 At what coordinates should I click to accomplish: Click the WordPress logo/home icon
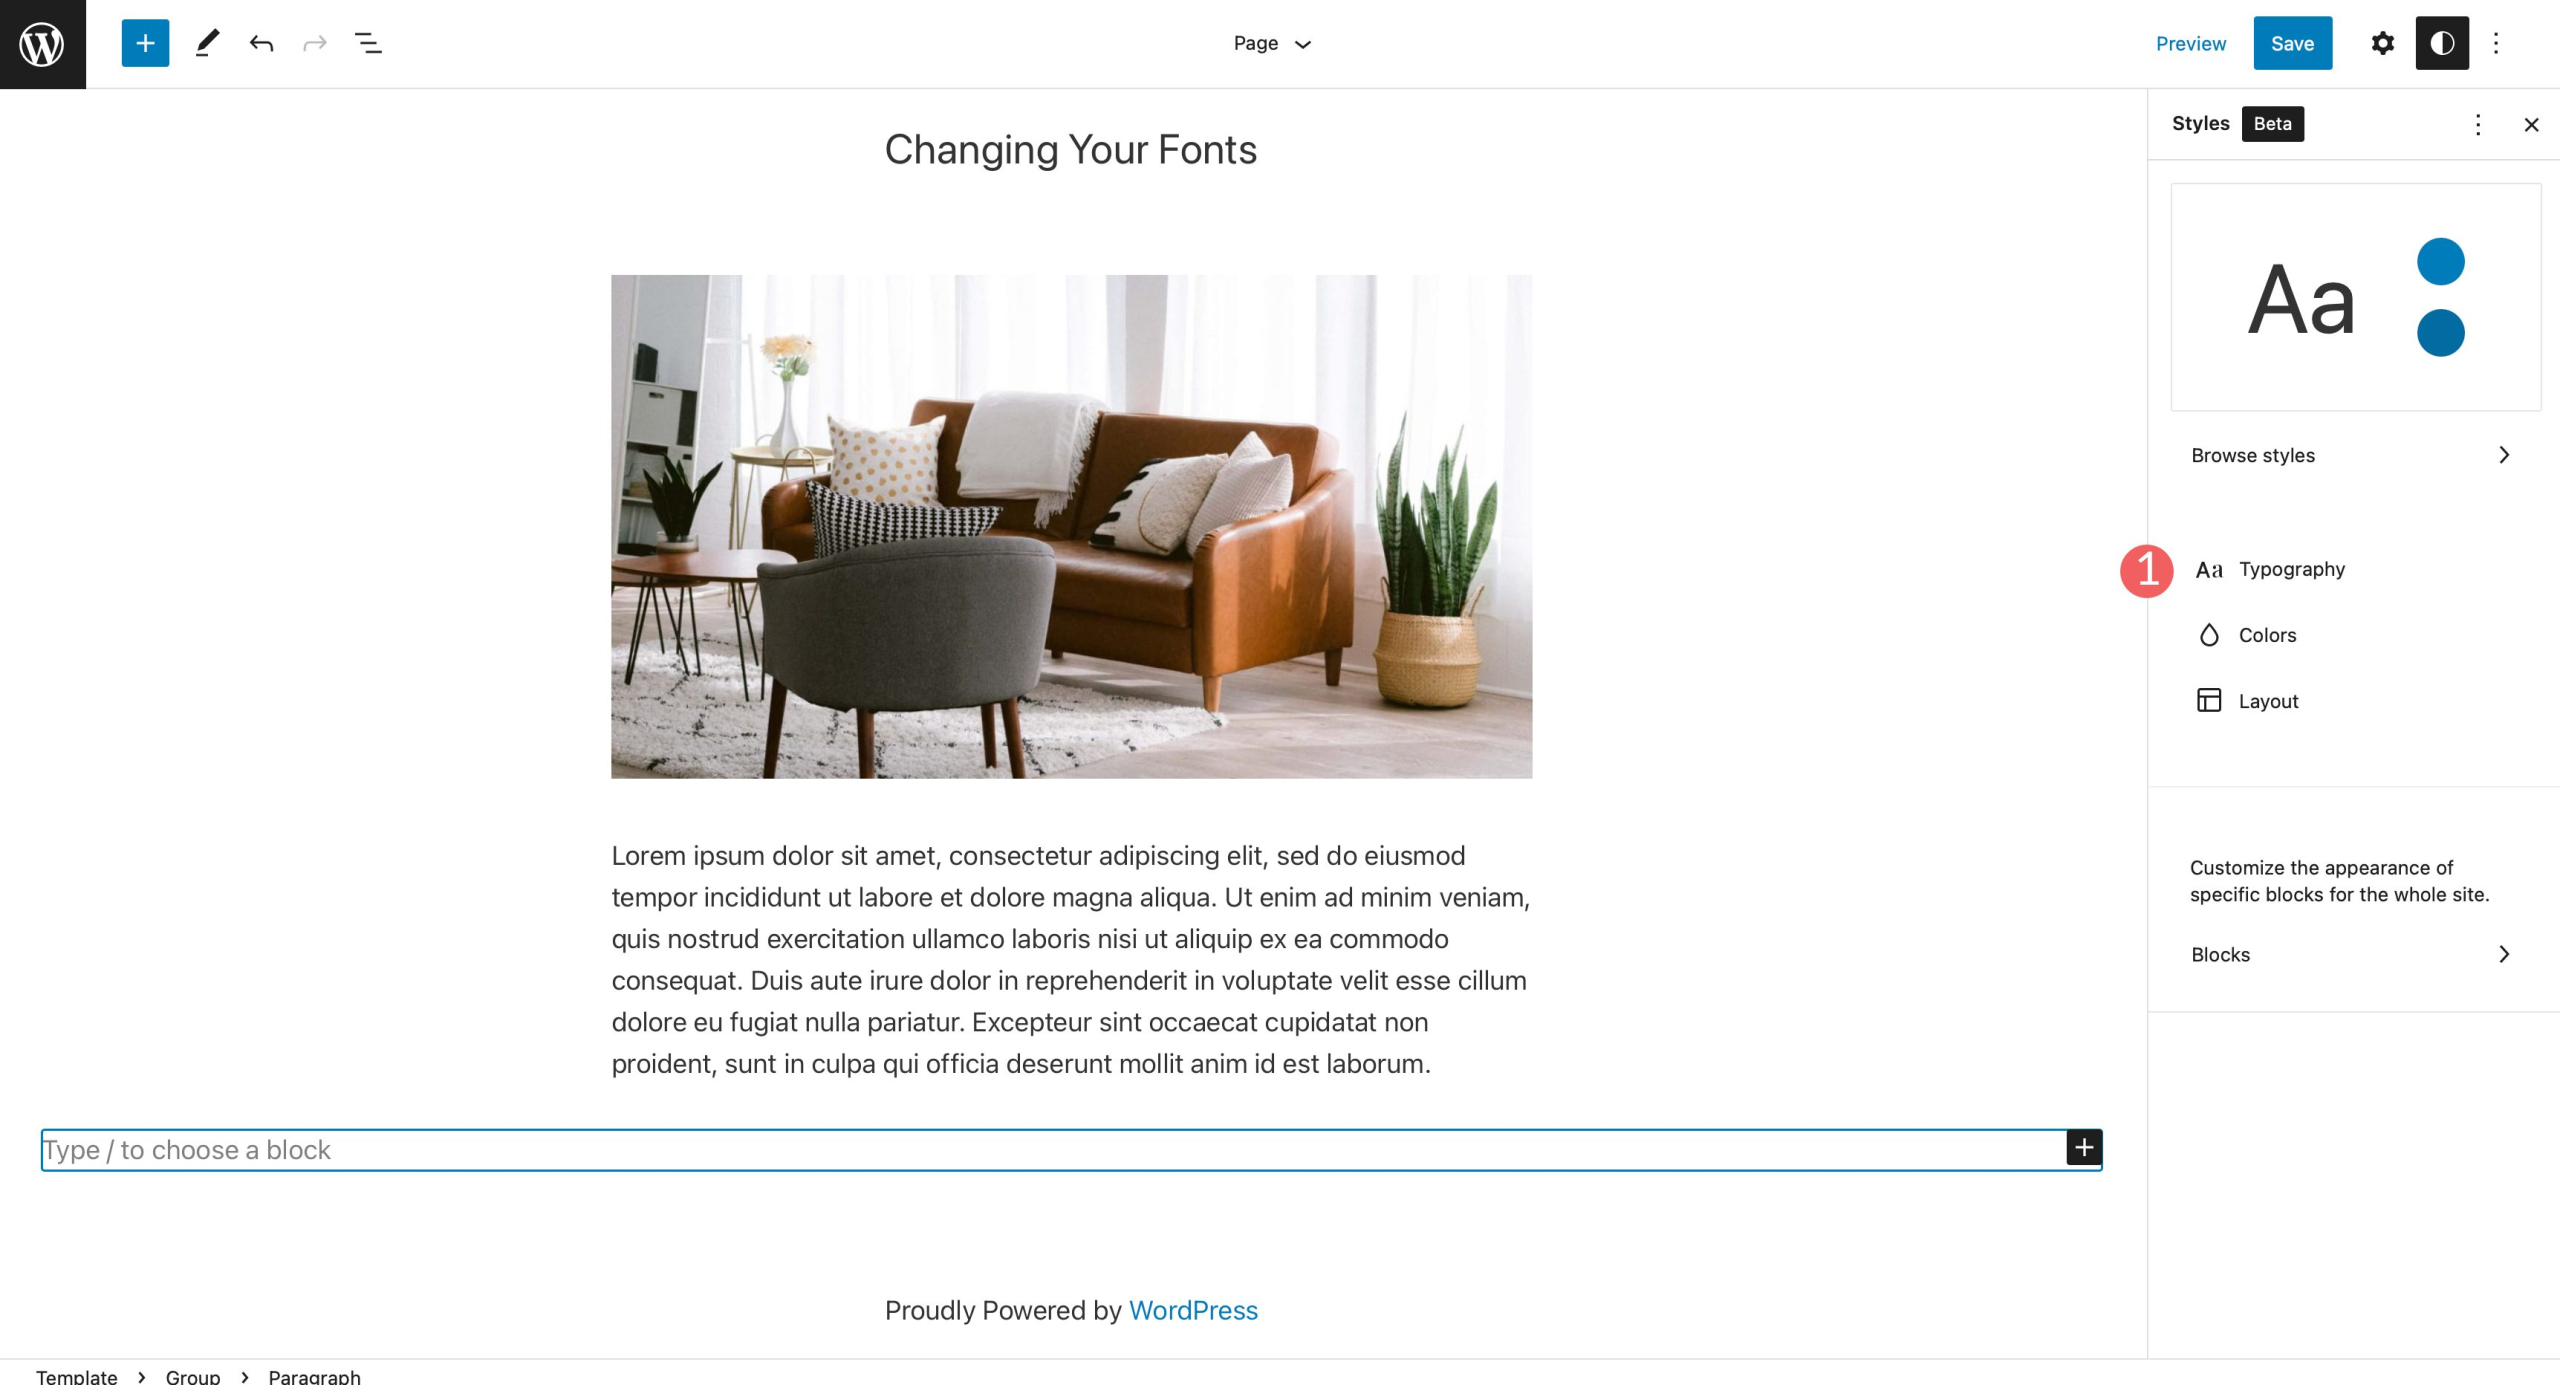tap(41, 41)
